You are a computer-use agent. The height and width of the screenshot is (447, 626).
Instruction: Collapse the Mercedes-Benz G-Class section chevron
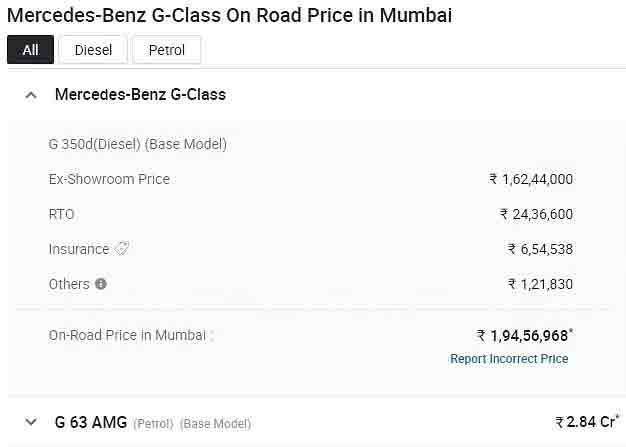(31, 95)
